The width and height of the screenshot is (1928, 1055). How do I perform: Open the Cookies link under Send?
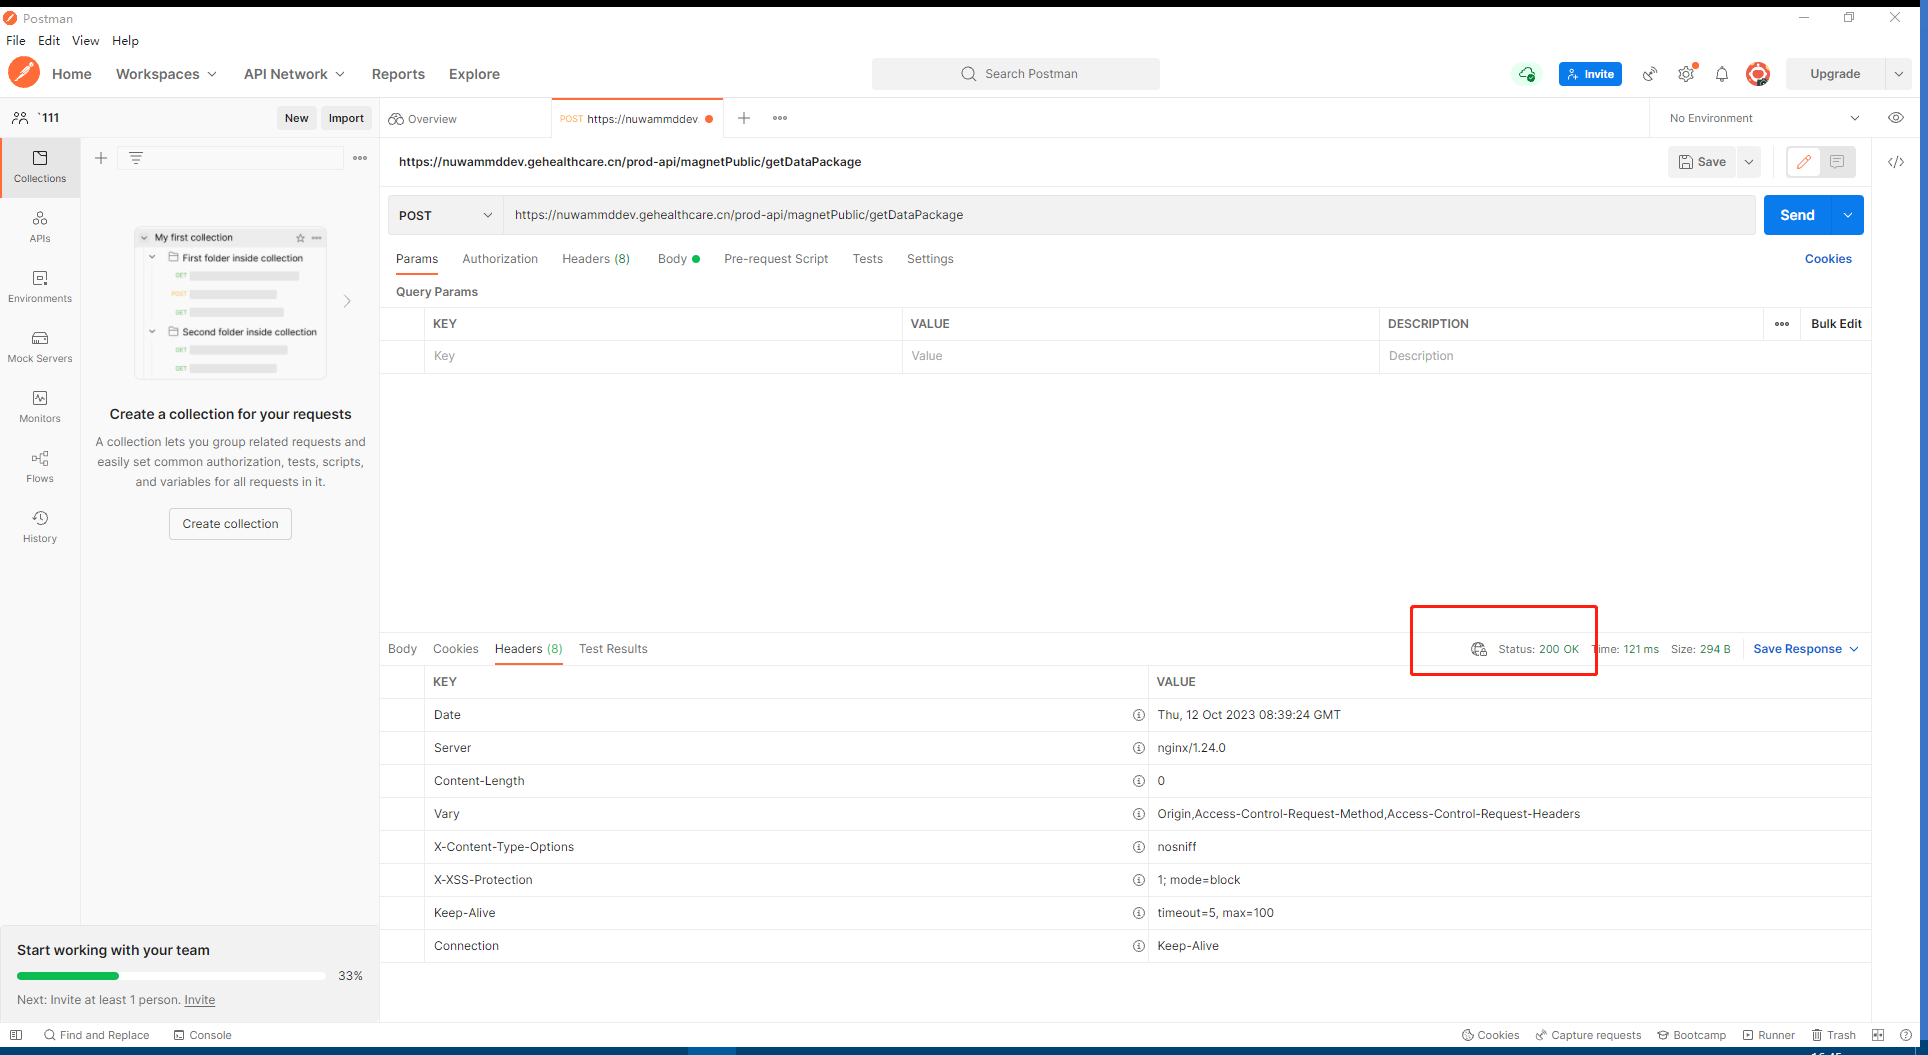pos(1828,259)
